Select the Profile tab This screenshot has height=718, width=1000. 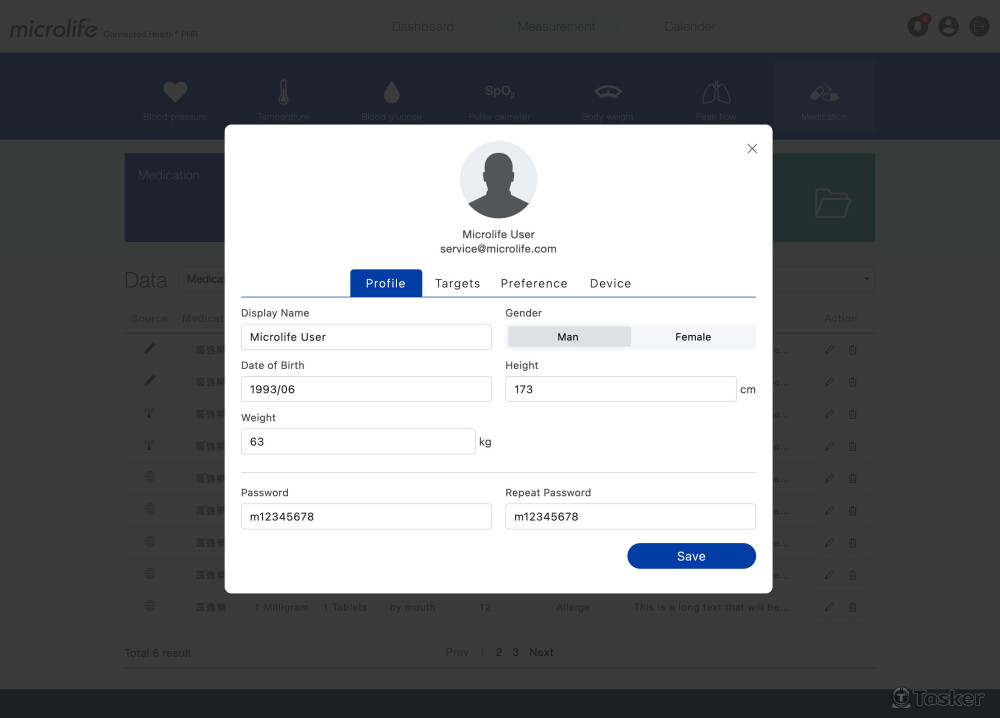tap(386, 284)
